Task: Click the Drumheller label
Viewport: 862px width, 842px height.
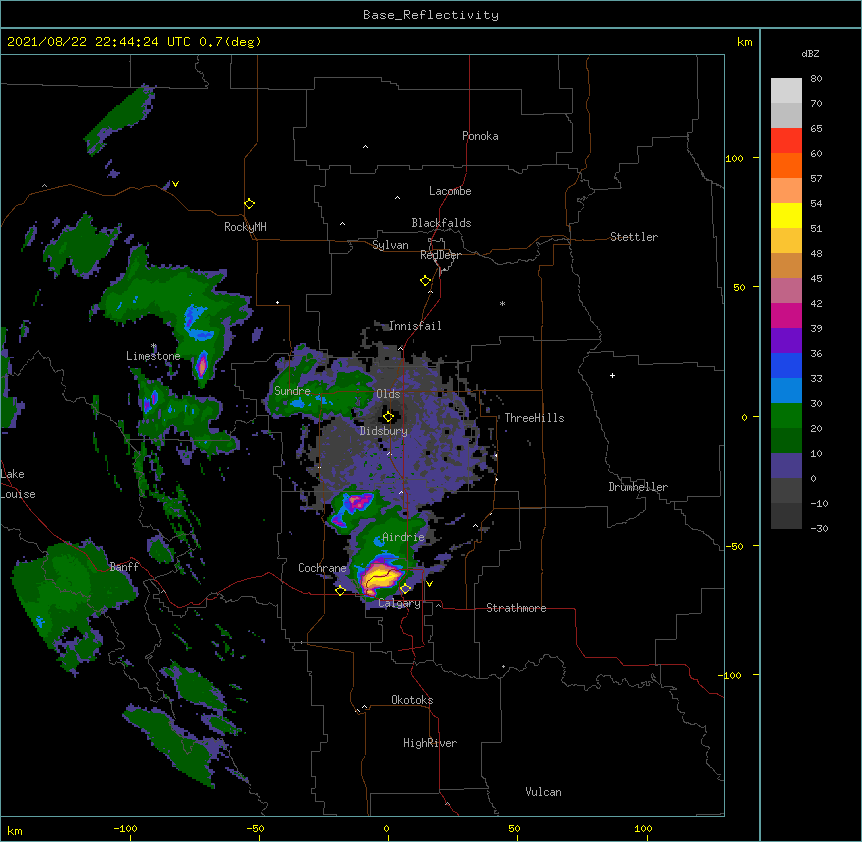Action: pos(638,487)
